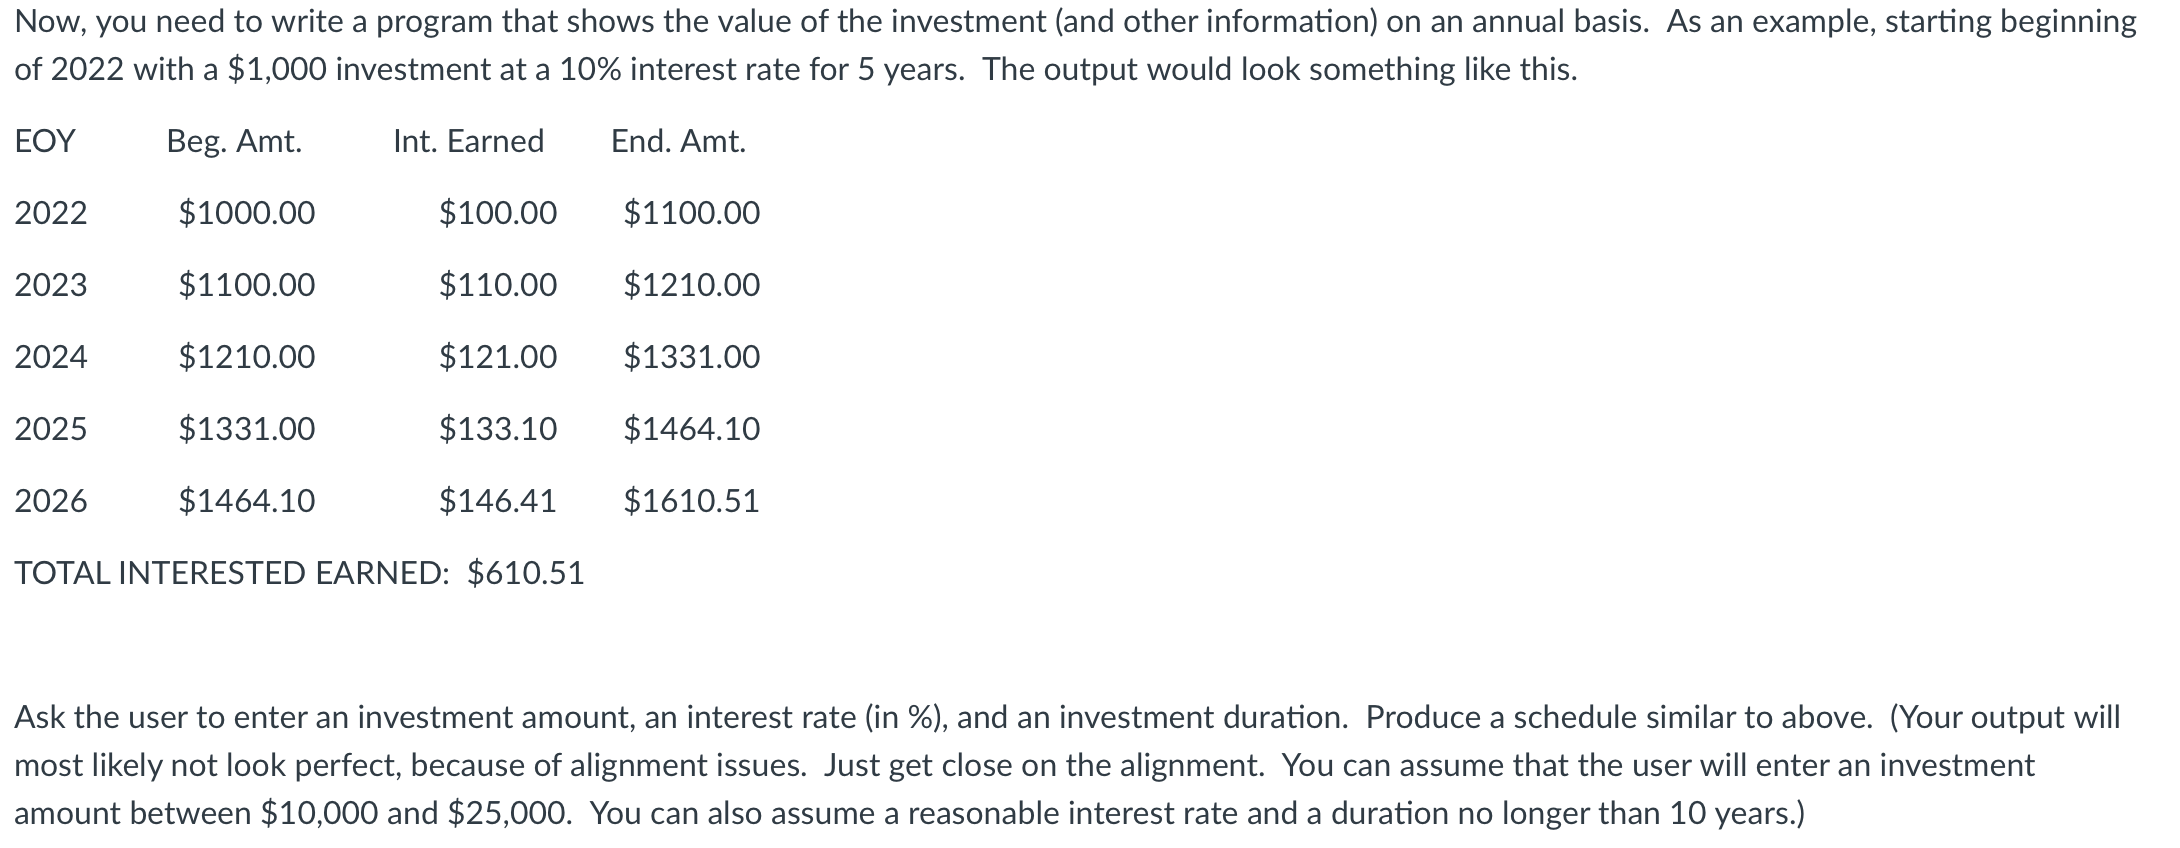Image resolution: width=2180 pixels, height=848 pixels.
Task: Click the Int. Earned column header
Action: pyautogui.click(x=468, y=141)
